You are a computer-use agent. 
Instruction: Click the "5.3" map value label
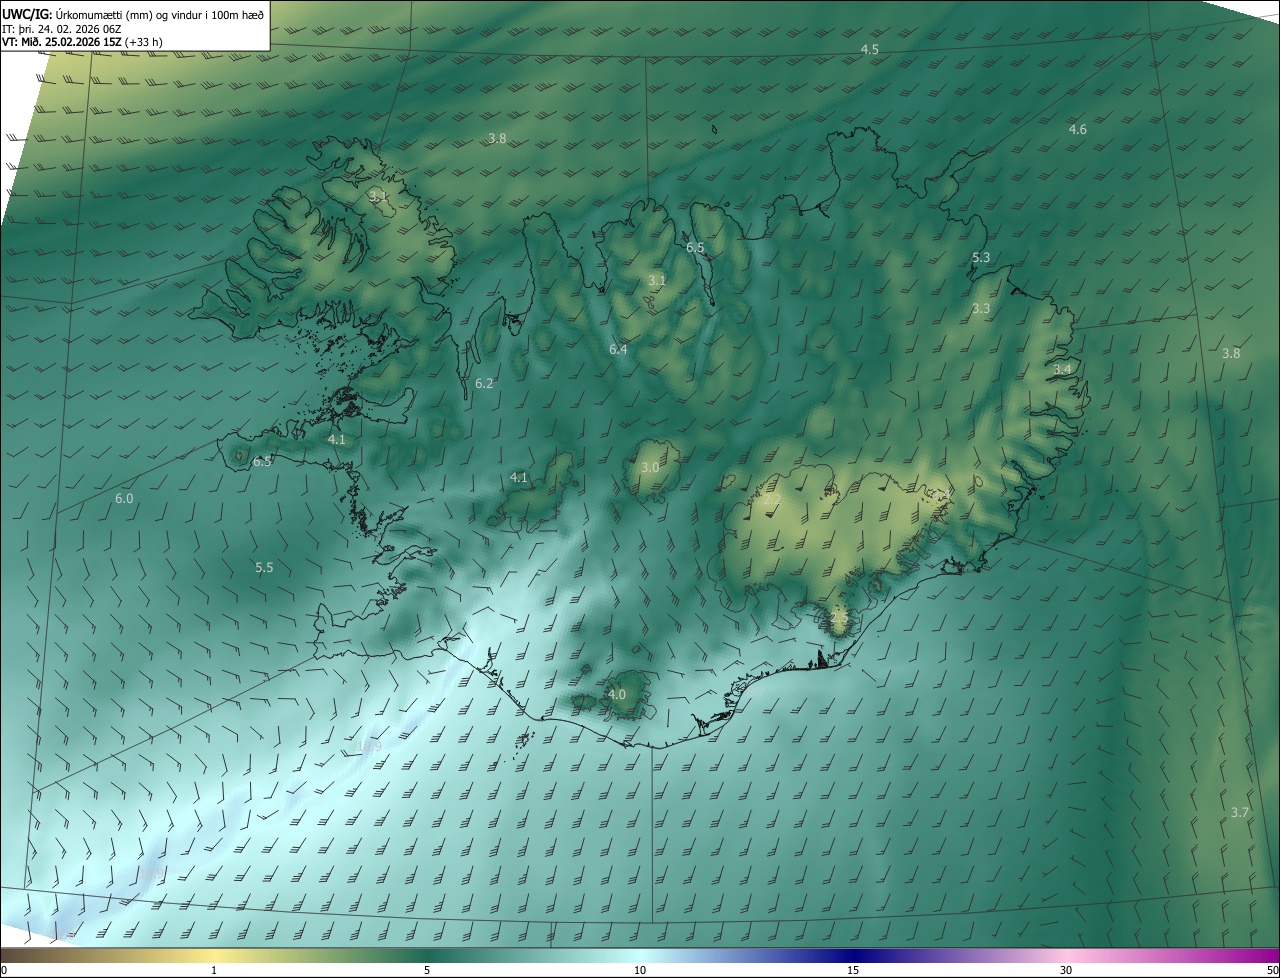[981, 257]
